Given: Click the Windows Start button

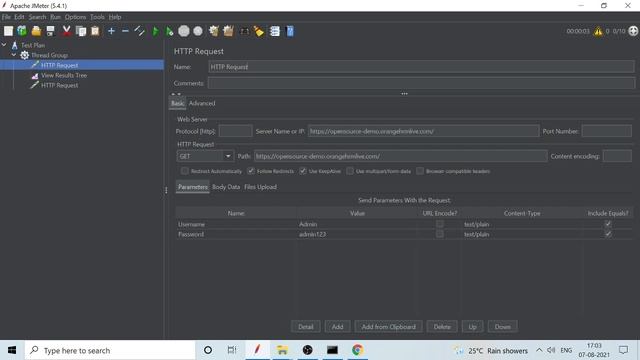Looking at the screenshot, I should [12, 350].
